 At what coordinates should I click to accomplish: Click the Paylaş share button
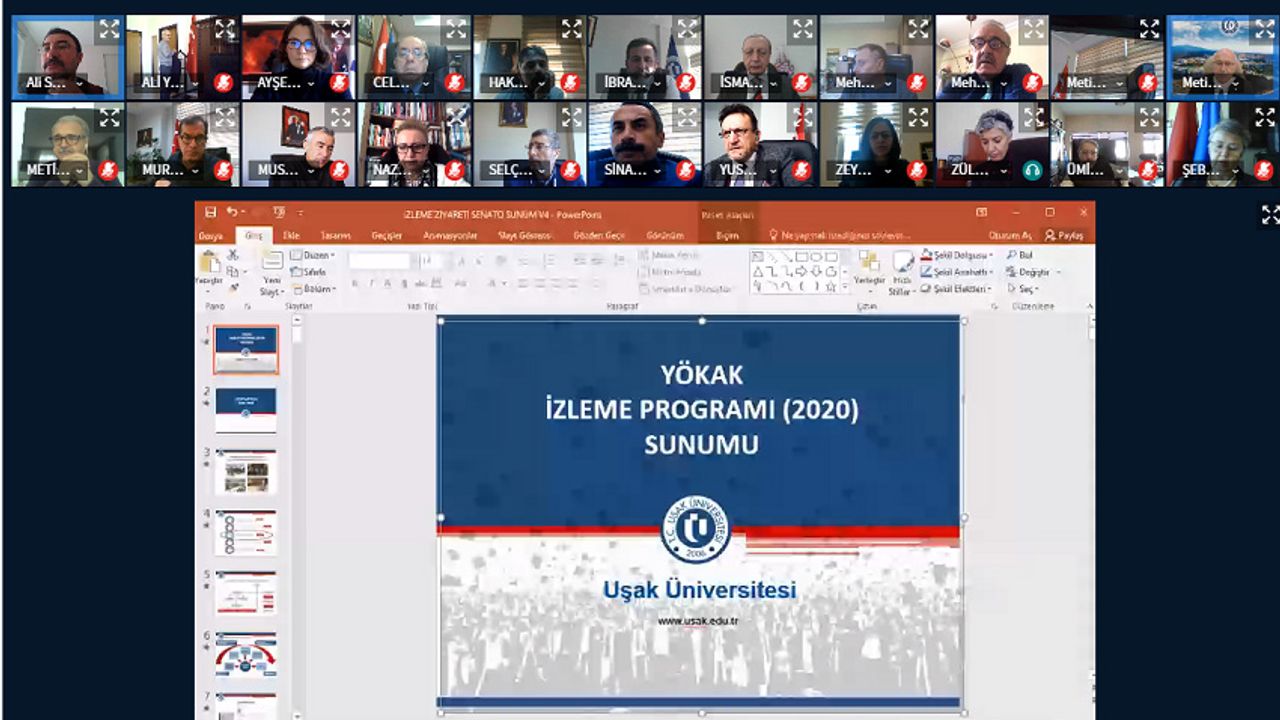pos(1064,236)
